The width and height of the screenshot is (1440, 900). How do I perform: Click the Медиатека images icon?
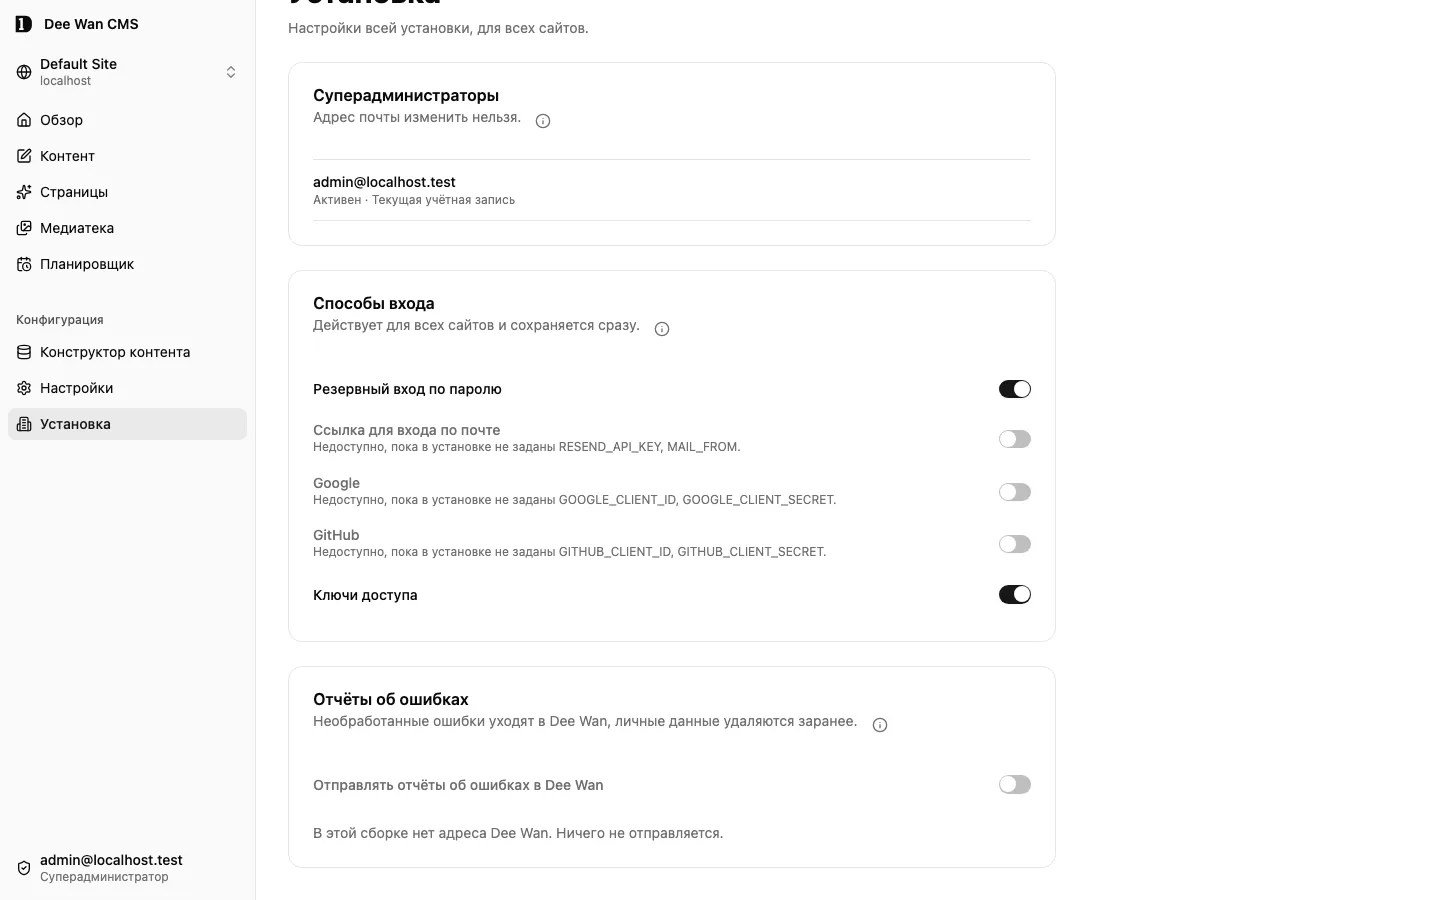click(24, 228)
